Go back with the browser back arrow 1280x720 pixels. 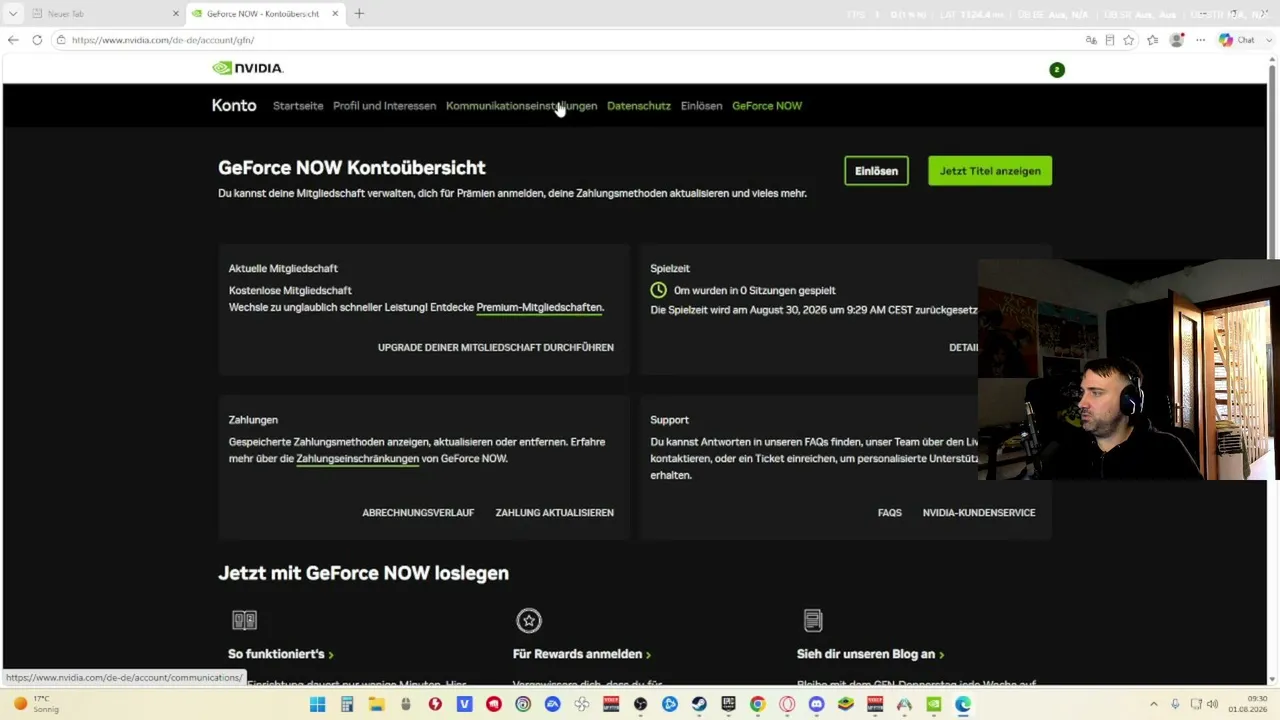coord(13,40)
